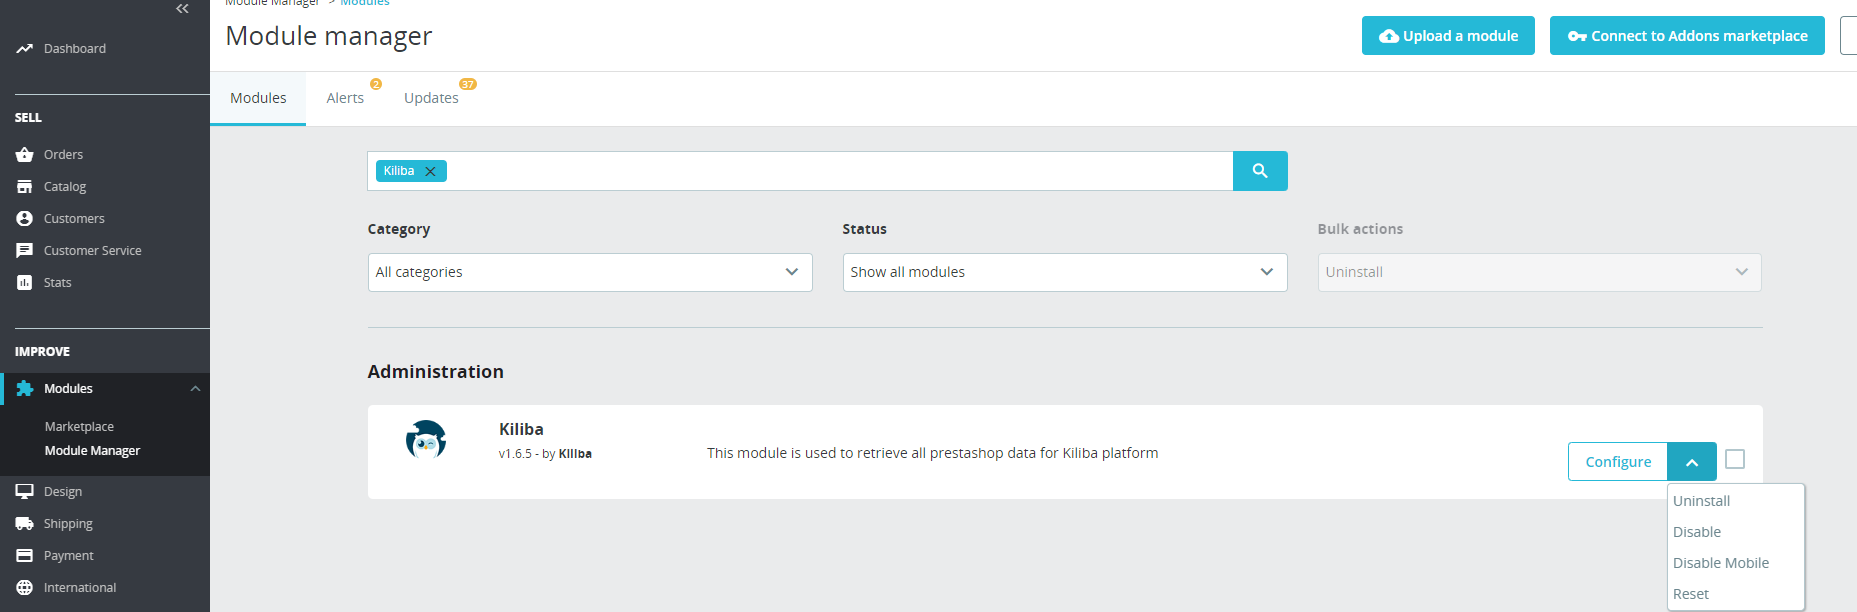Viewport: 1857px width, 612px height.
Task: Click the Updates badge showing 37
Action: 468,84
